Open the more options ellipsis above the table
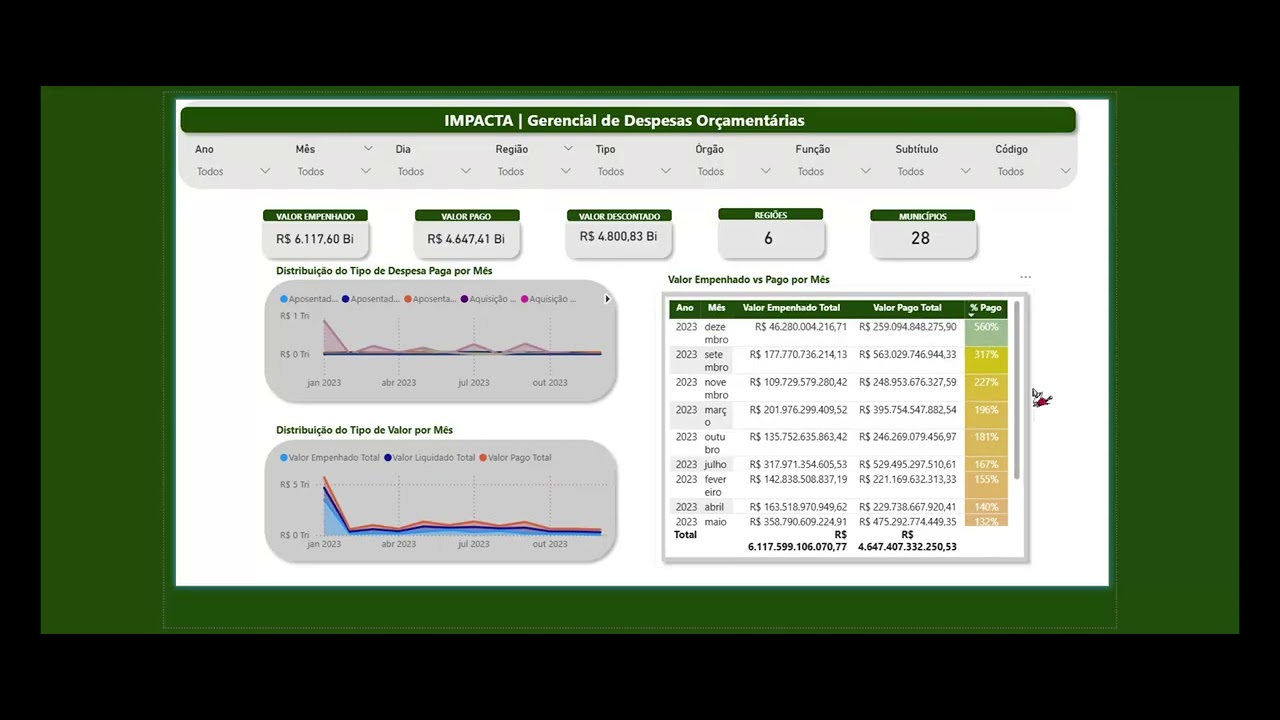The image size is (1280, 720). point(1025,277)
